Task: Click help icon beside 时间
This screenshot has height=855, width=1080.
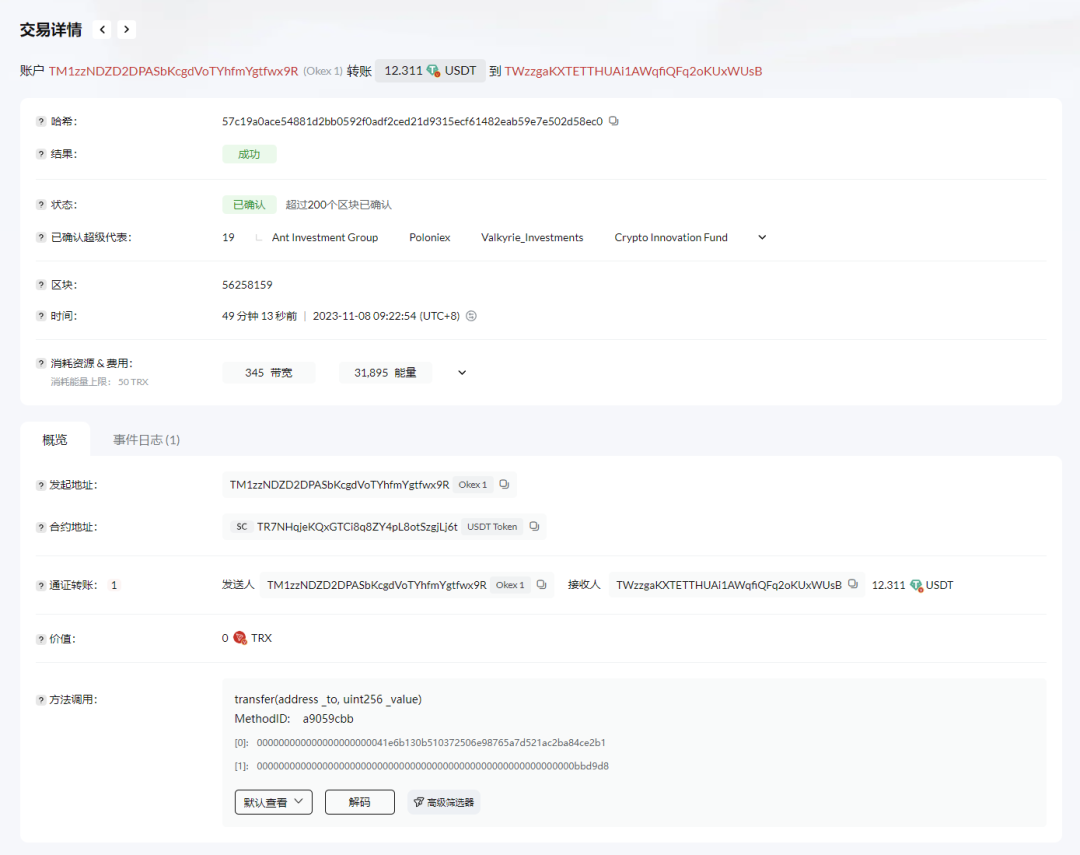Action: pyautogui.click(x=41, y=316)
